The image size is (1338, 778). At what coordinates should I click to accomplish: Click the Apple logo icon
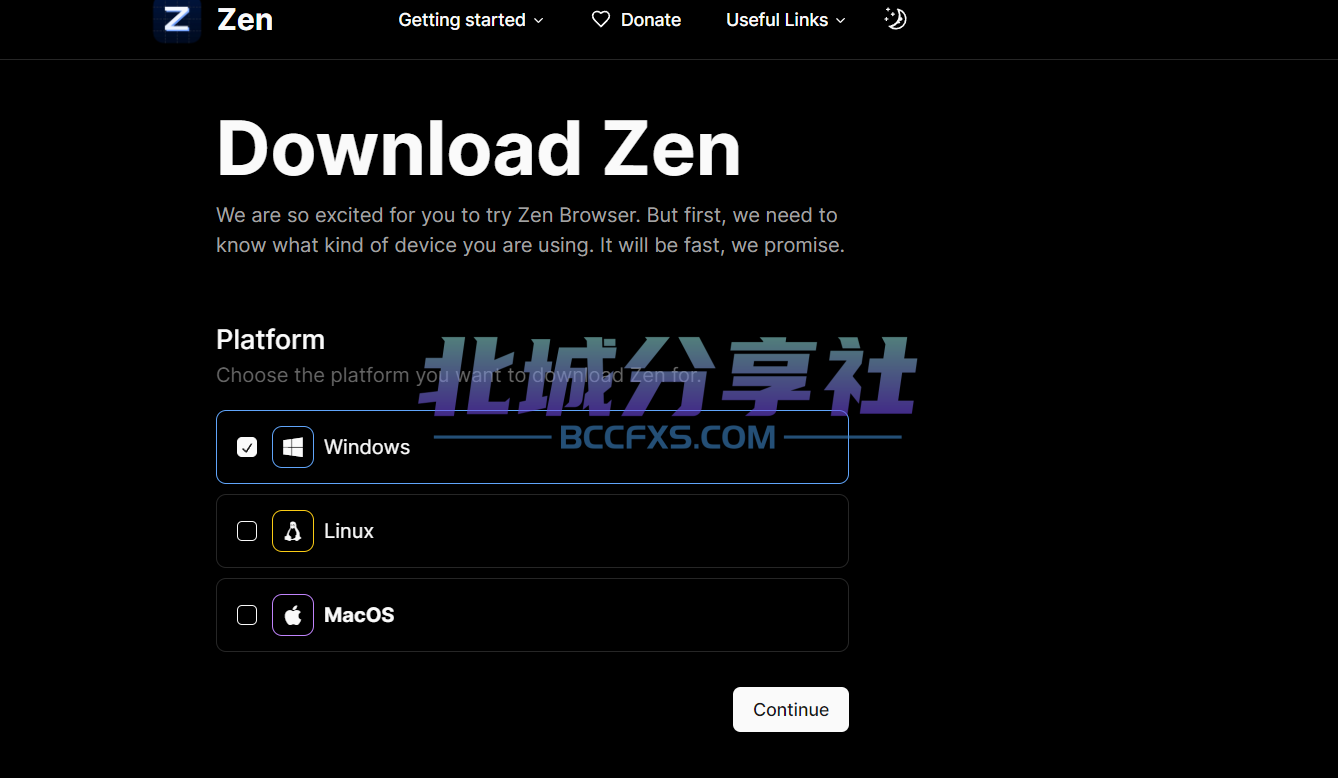click(x=293, y=615)
